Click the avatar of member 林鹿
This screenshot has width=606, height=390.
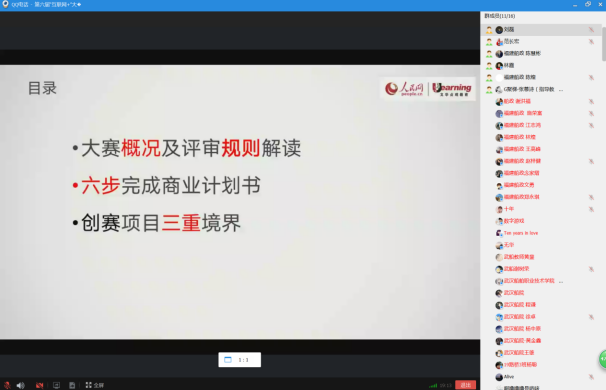click(x=499, y=66)
